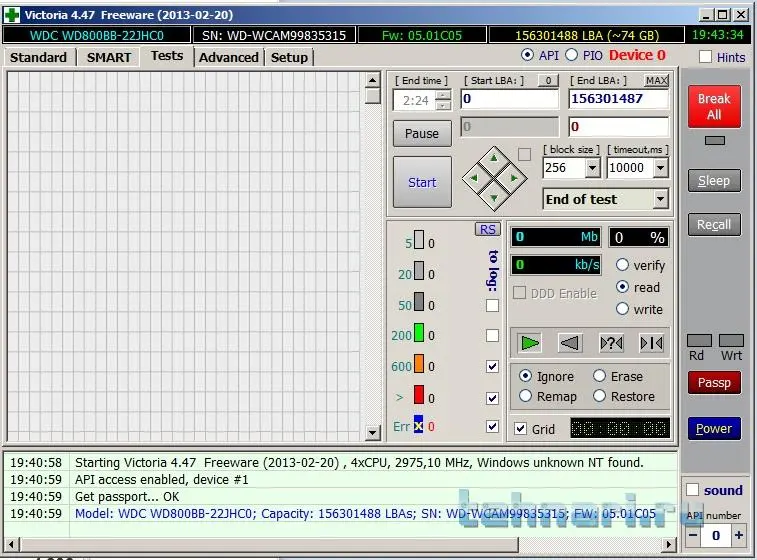The width and height of the screenshot is (757, 560).
Task: Click the red Passp button
Action: (x=714, y=383)
